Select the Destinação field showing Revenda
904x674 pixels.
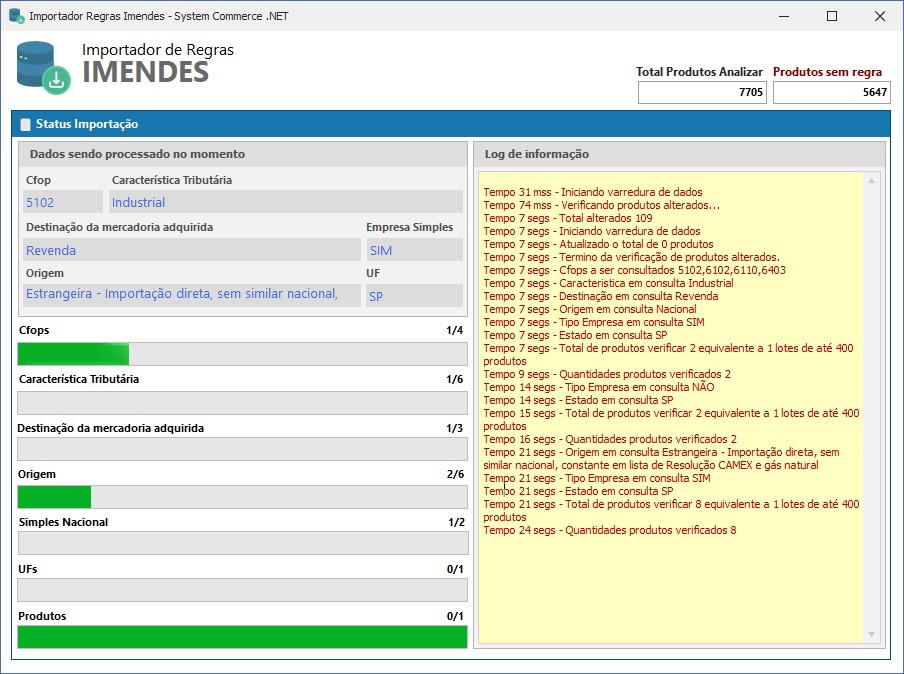pyautogui.click(x=190, y=250)
